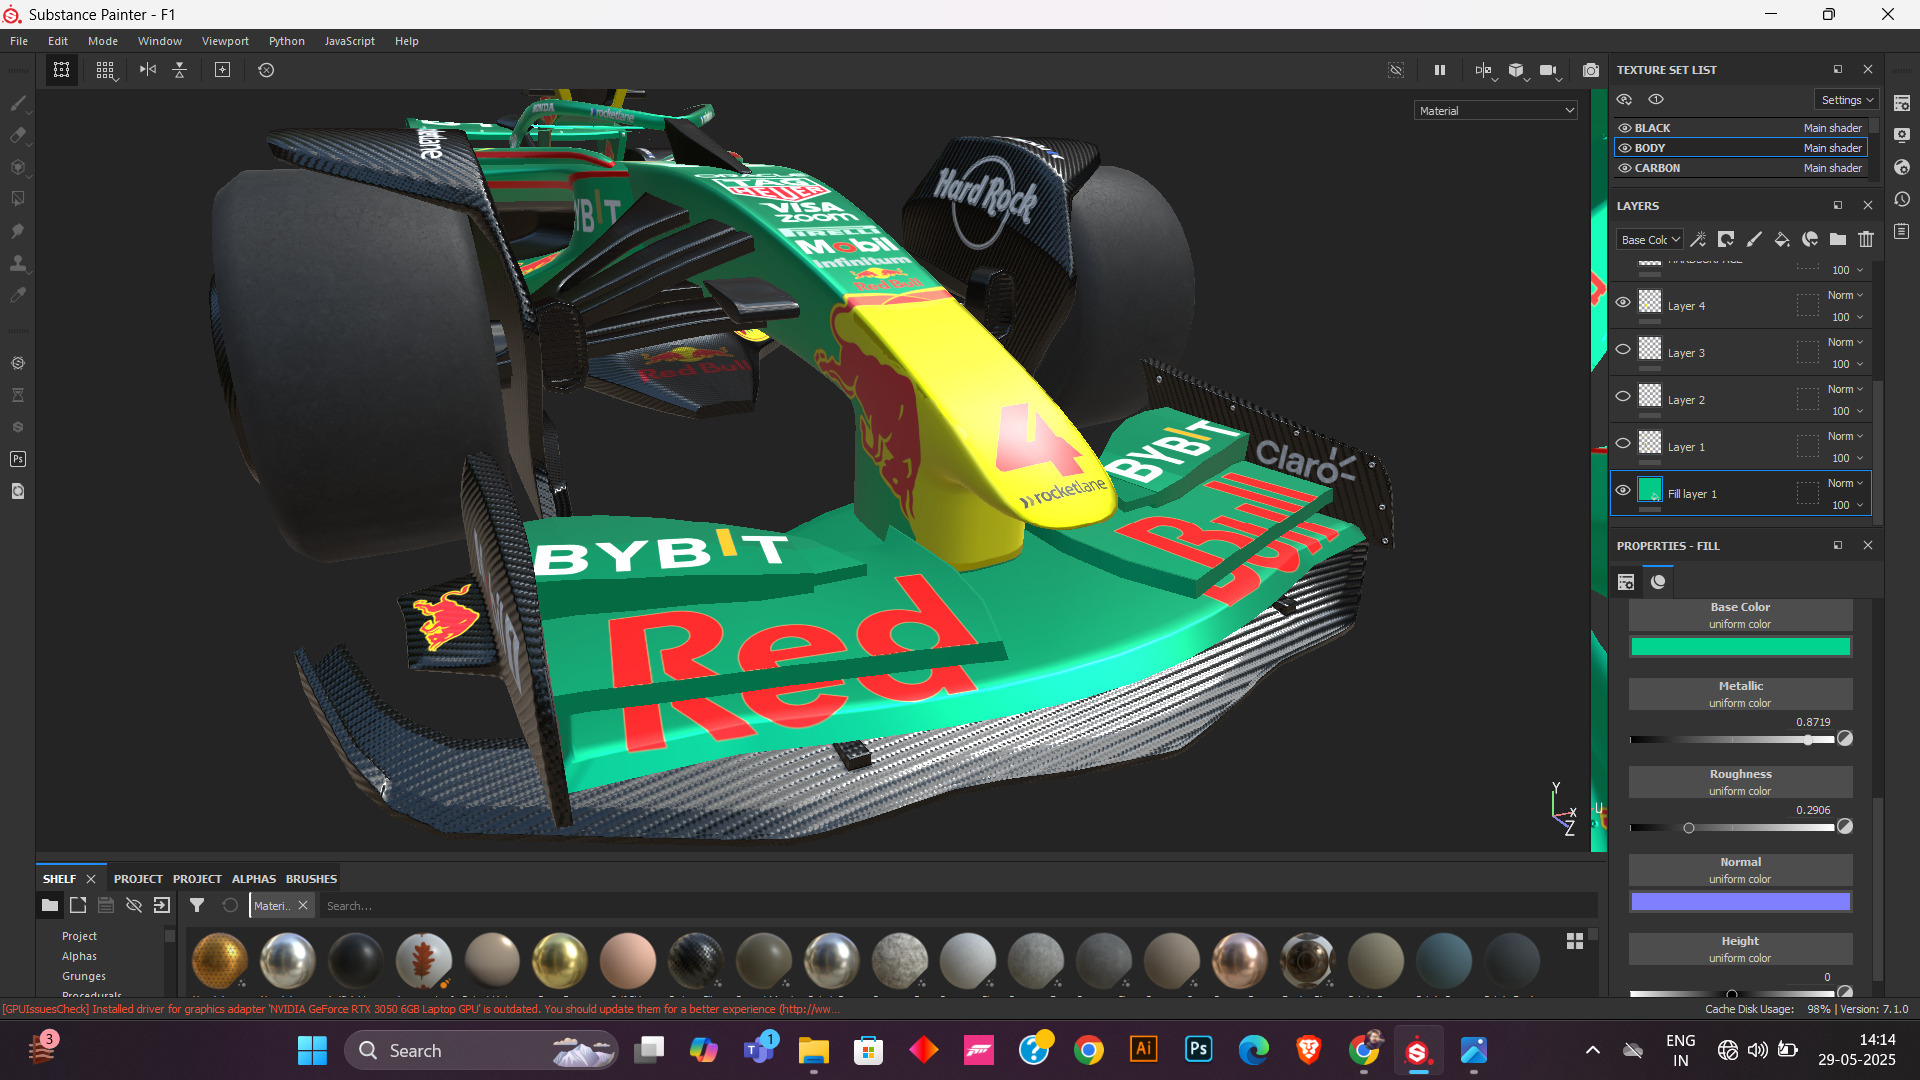1920x1080 pixels.
Task: Open the Edit menu
Action: click(58, 41)
